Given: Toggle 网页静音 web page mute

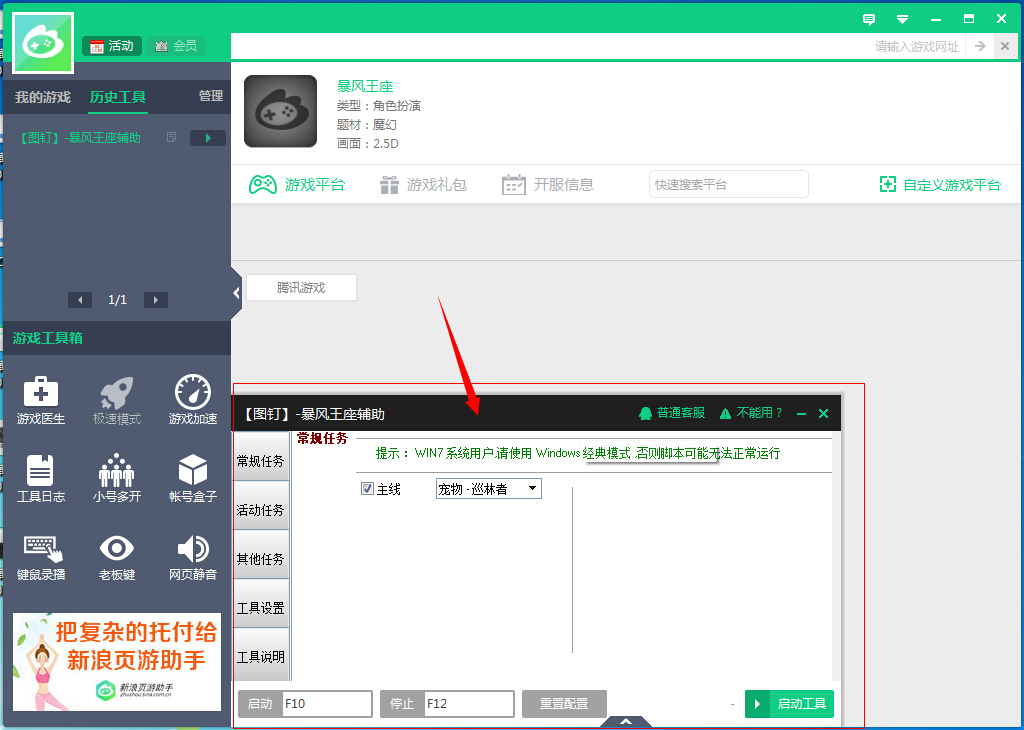Looking at the screenshot, I should tap(193, 557).
